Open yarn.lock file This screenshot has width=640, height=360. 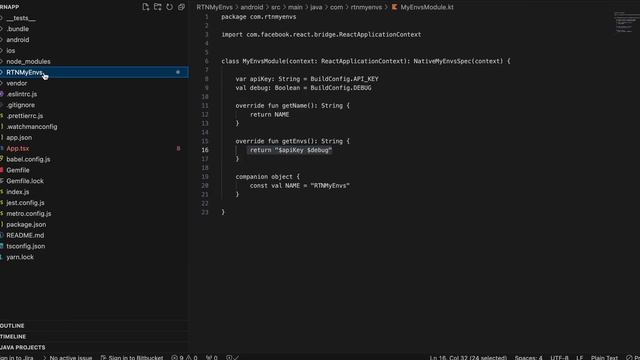[20, 257]
